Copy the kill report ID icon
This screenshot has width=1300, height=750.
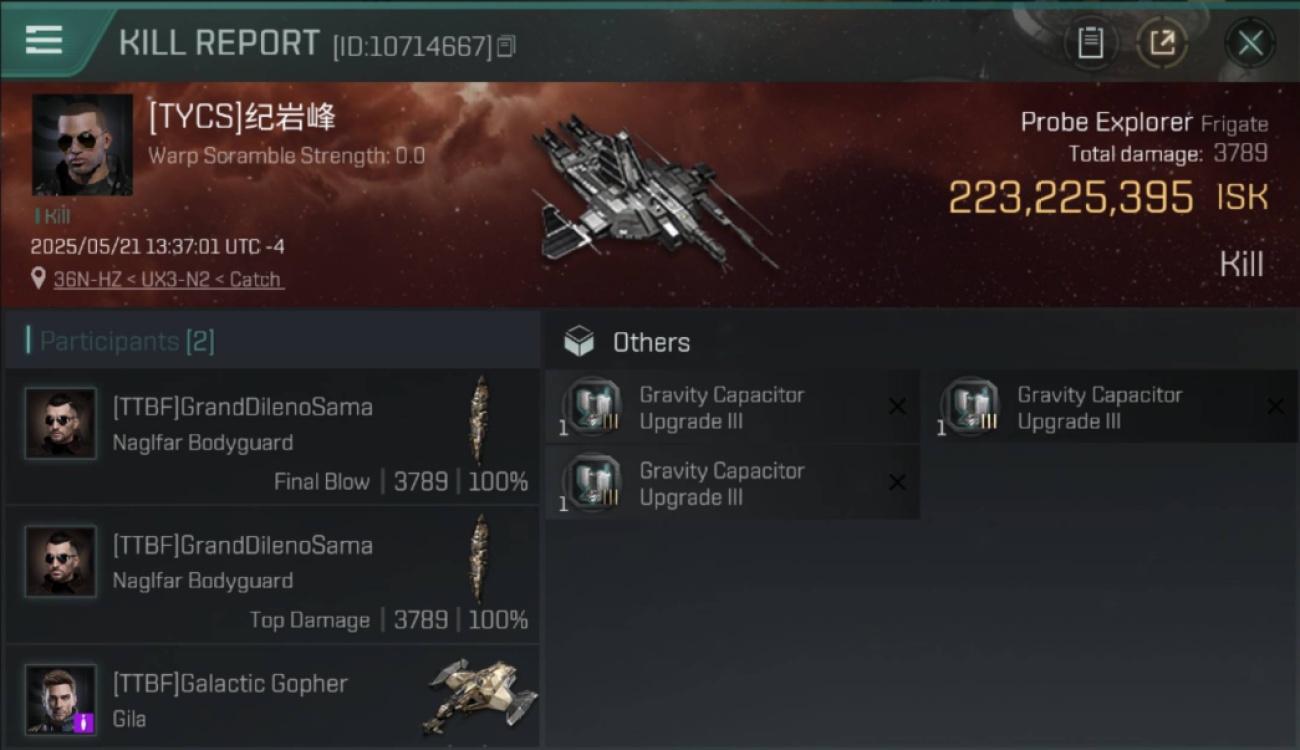[507, 46]
